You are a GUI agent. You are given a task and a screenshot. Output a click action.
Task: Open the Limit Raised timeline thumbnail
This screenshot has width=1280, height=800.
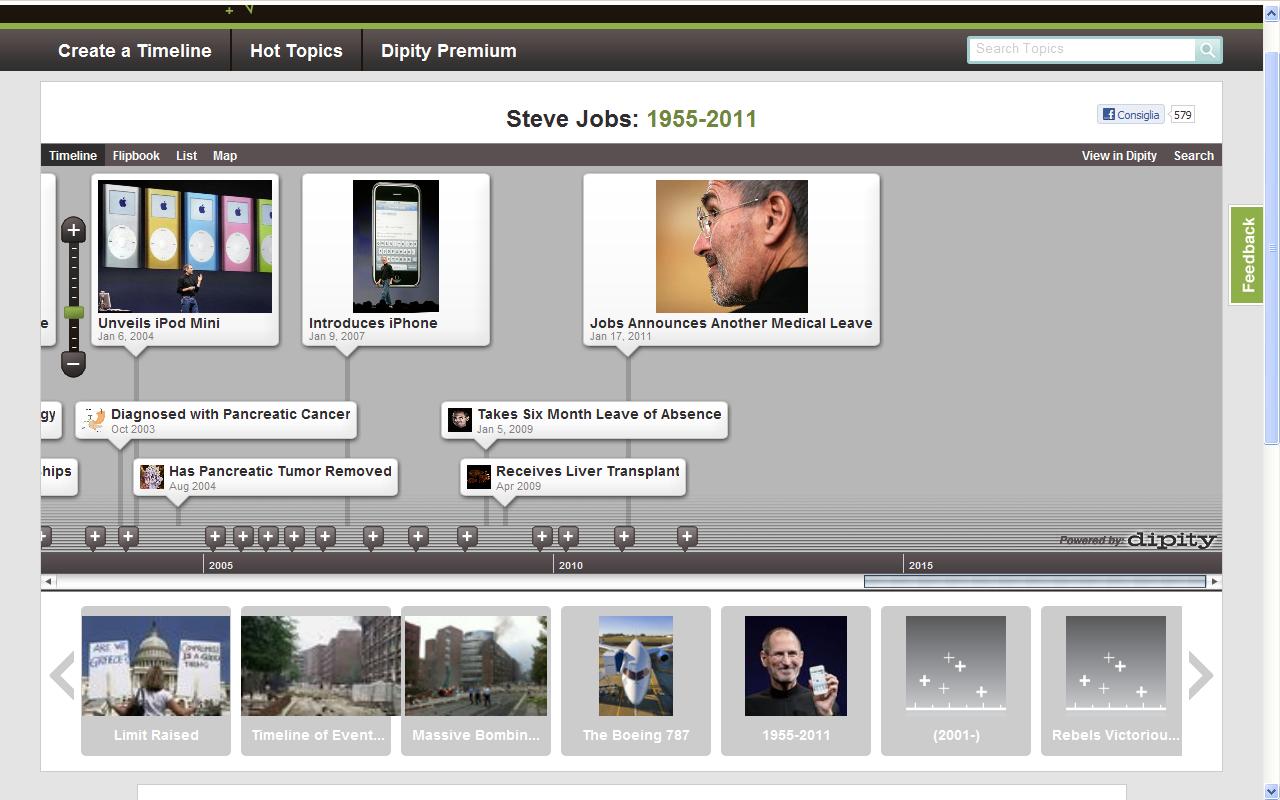(x=156, y=680)
